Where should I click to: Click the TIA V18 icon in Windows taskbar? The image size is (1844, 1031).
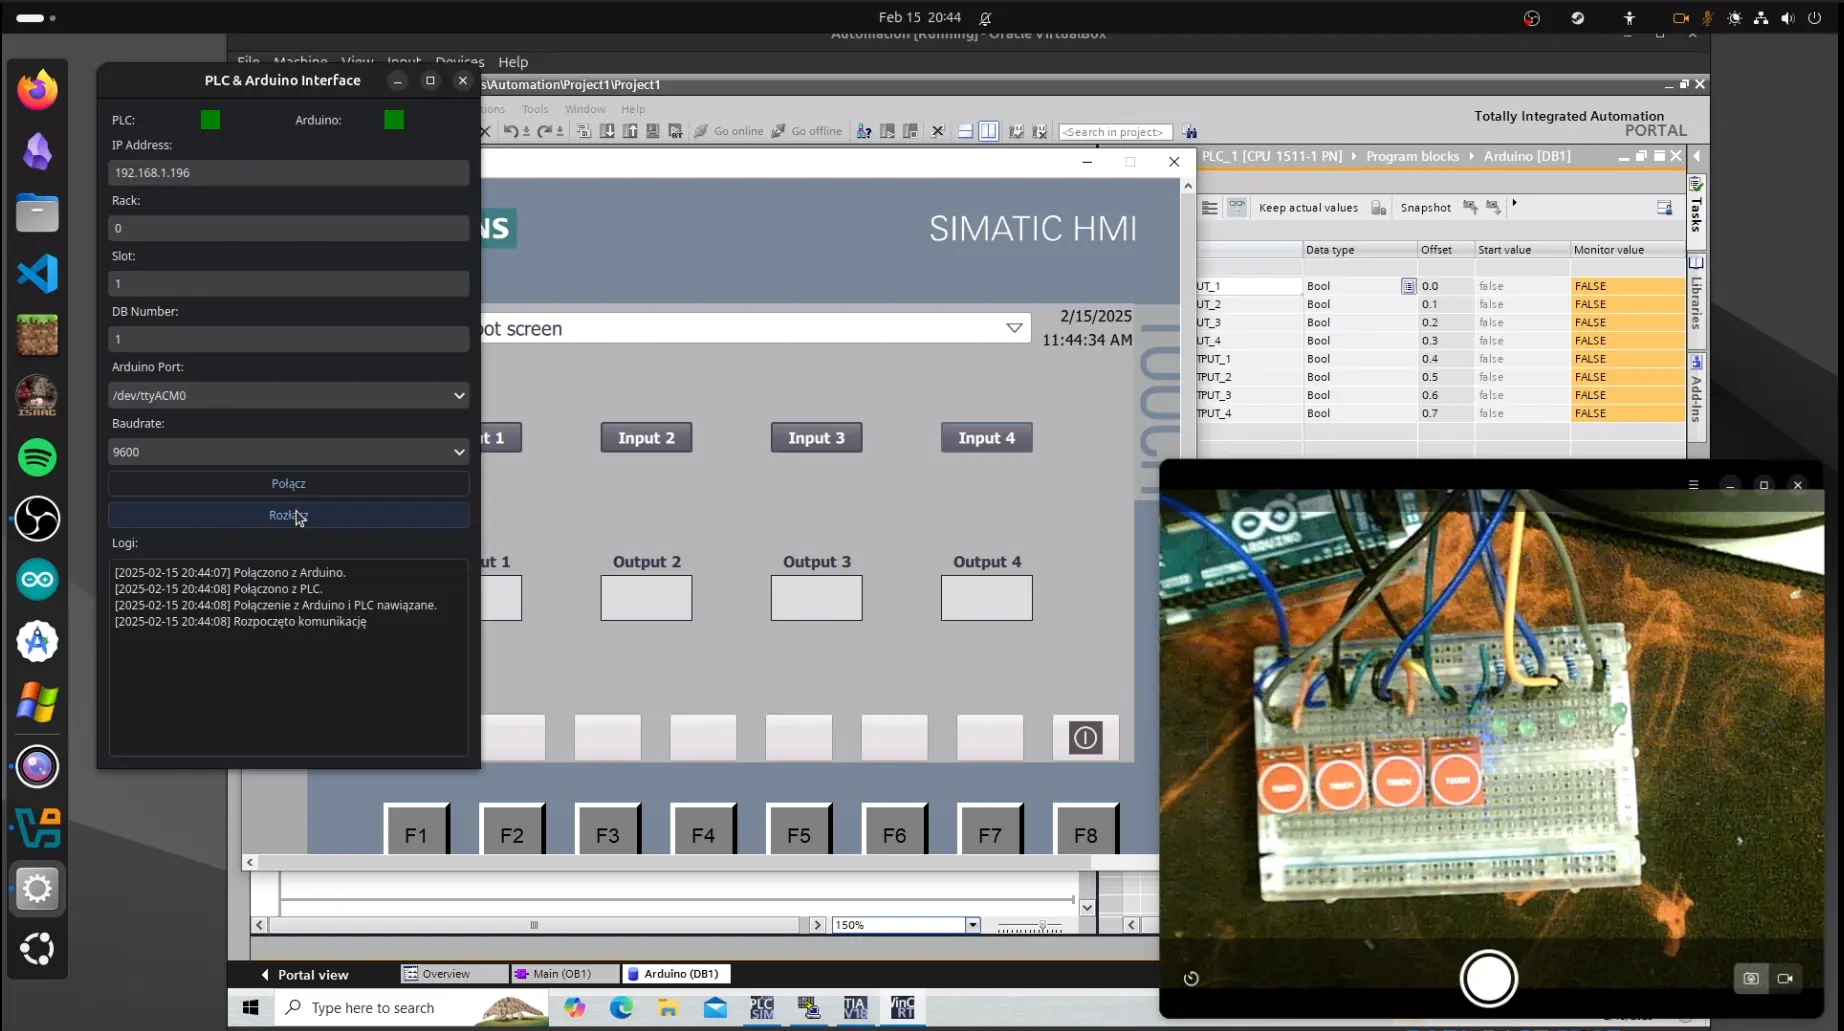point(855,1007)
